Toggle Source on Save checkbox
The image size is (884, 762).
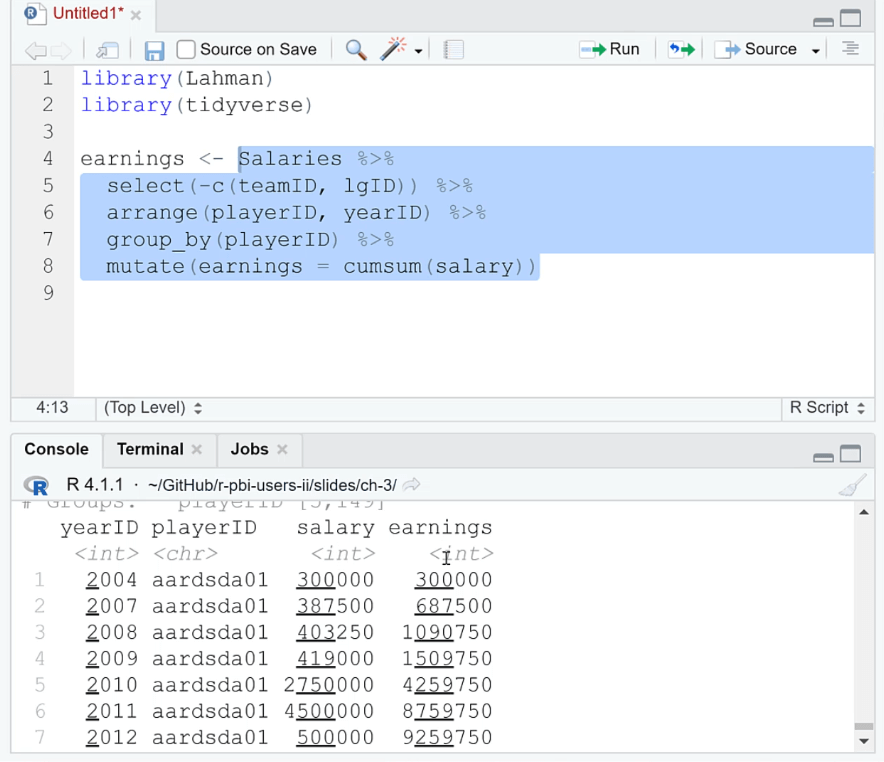185,50
